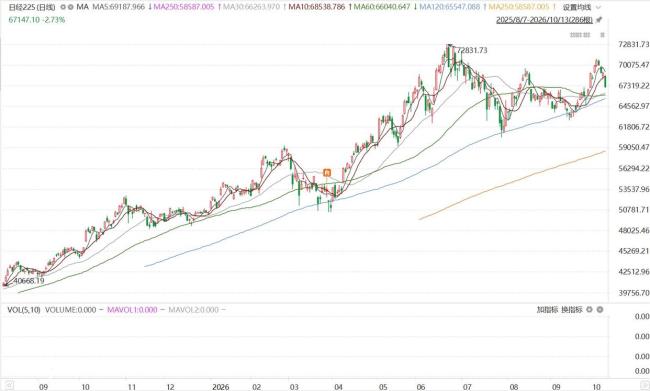650x391 pixels.
Task: Click the small icon above price axis
Action: pyautogui.click(x=603, y=35)
